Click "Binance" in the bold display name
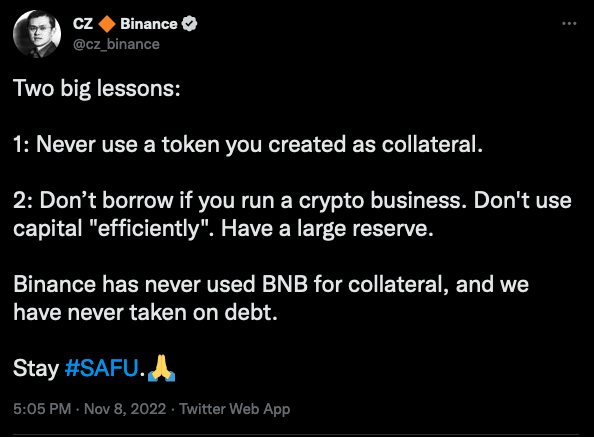Screen dimensions: 594x437 pyautogui.click(x=149, y=24)
